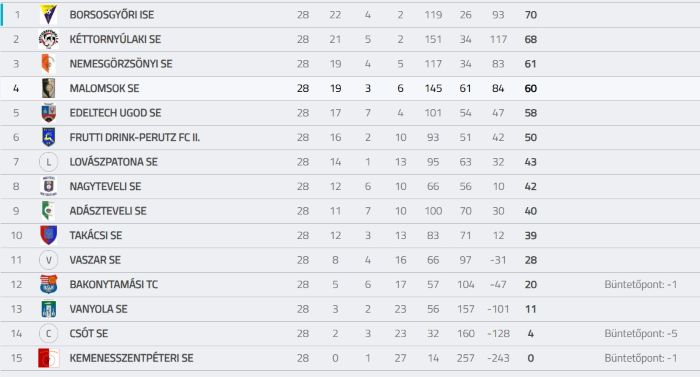Screen dimensions: 700x377
Task: Click the Frutti Drink-Perutz FC II. badge
Action: click(x=48, y=138)
